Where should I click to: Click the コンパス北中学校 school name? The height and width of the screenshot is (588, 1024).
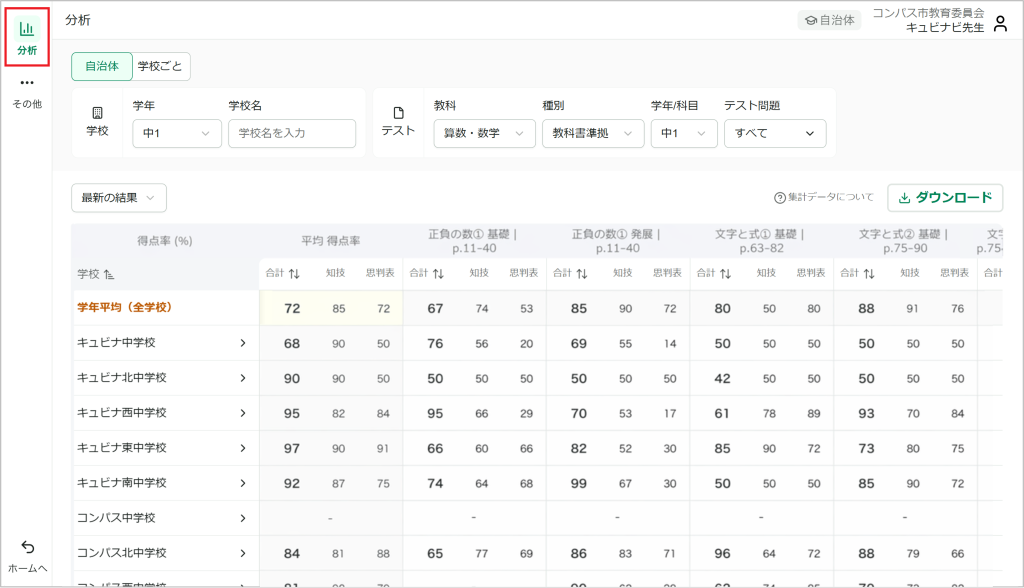(121, 553)
